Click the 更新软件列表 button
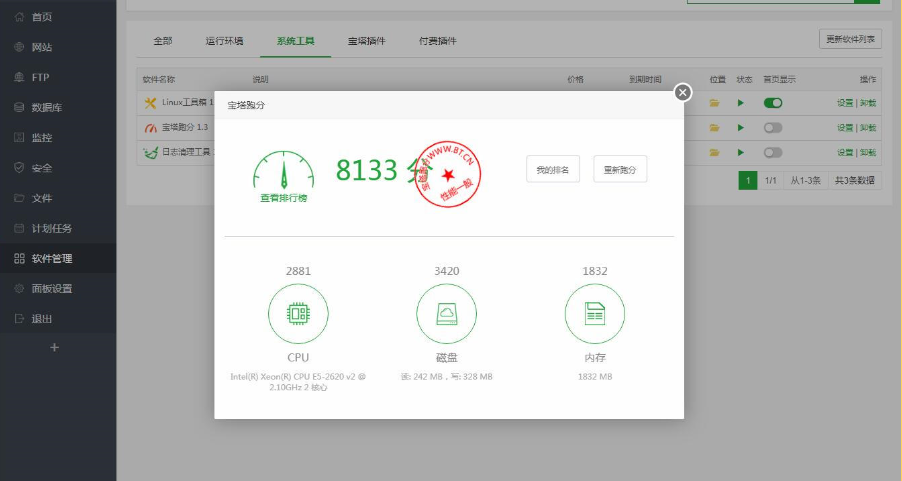This screenshot has width=902, height=481. point(850,39)
